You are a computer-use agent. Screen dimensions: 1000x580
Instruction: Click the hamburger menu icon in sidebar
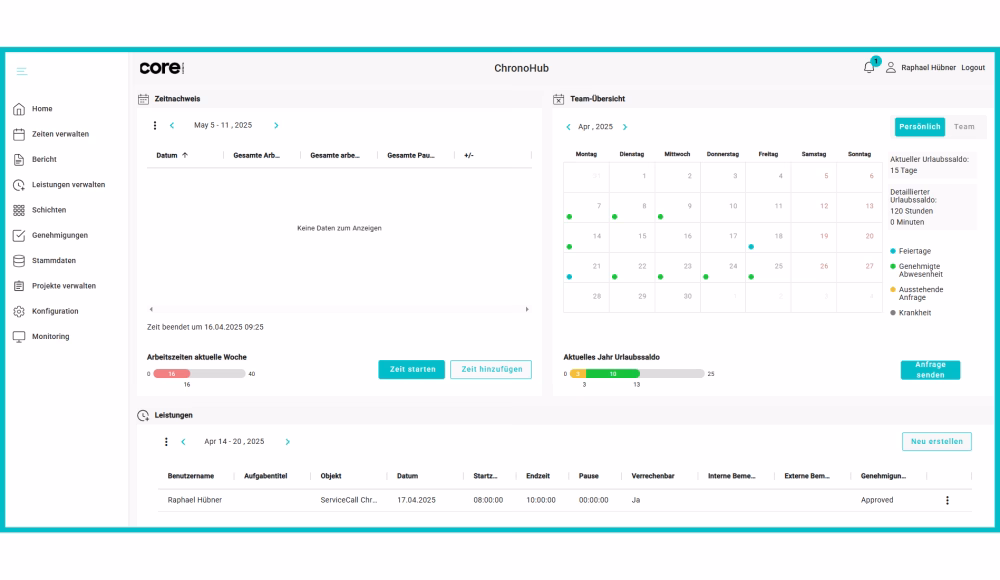tap(21, 71)
